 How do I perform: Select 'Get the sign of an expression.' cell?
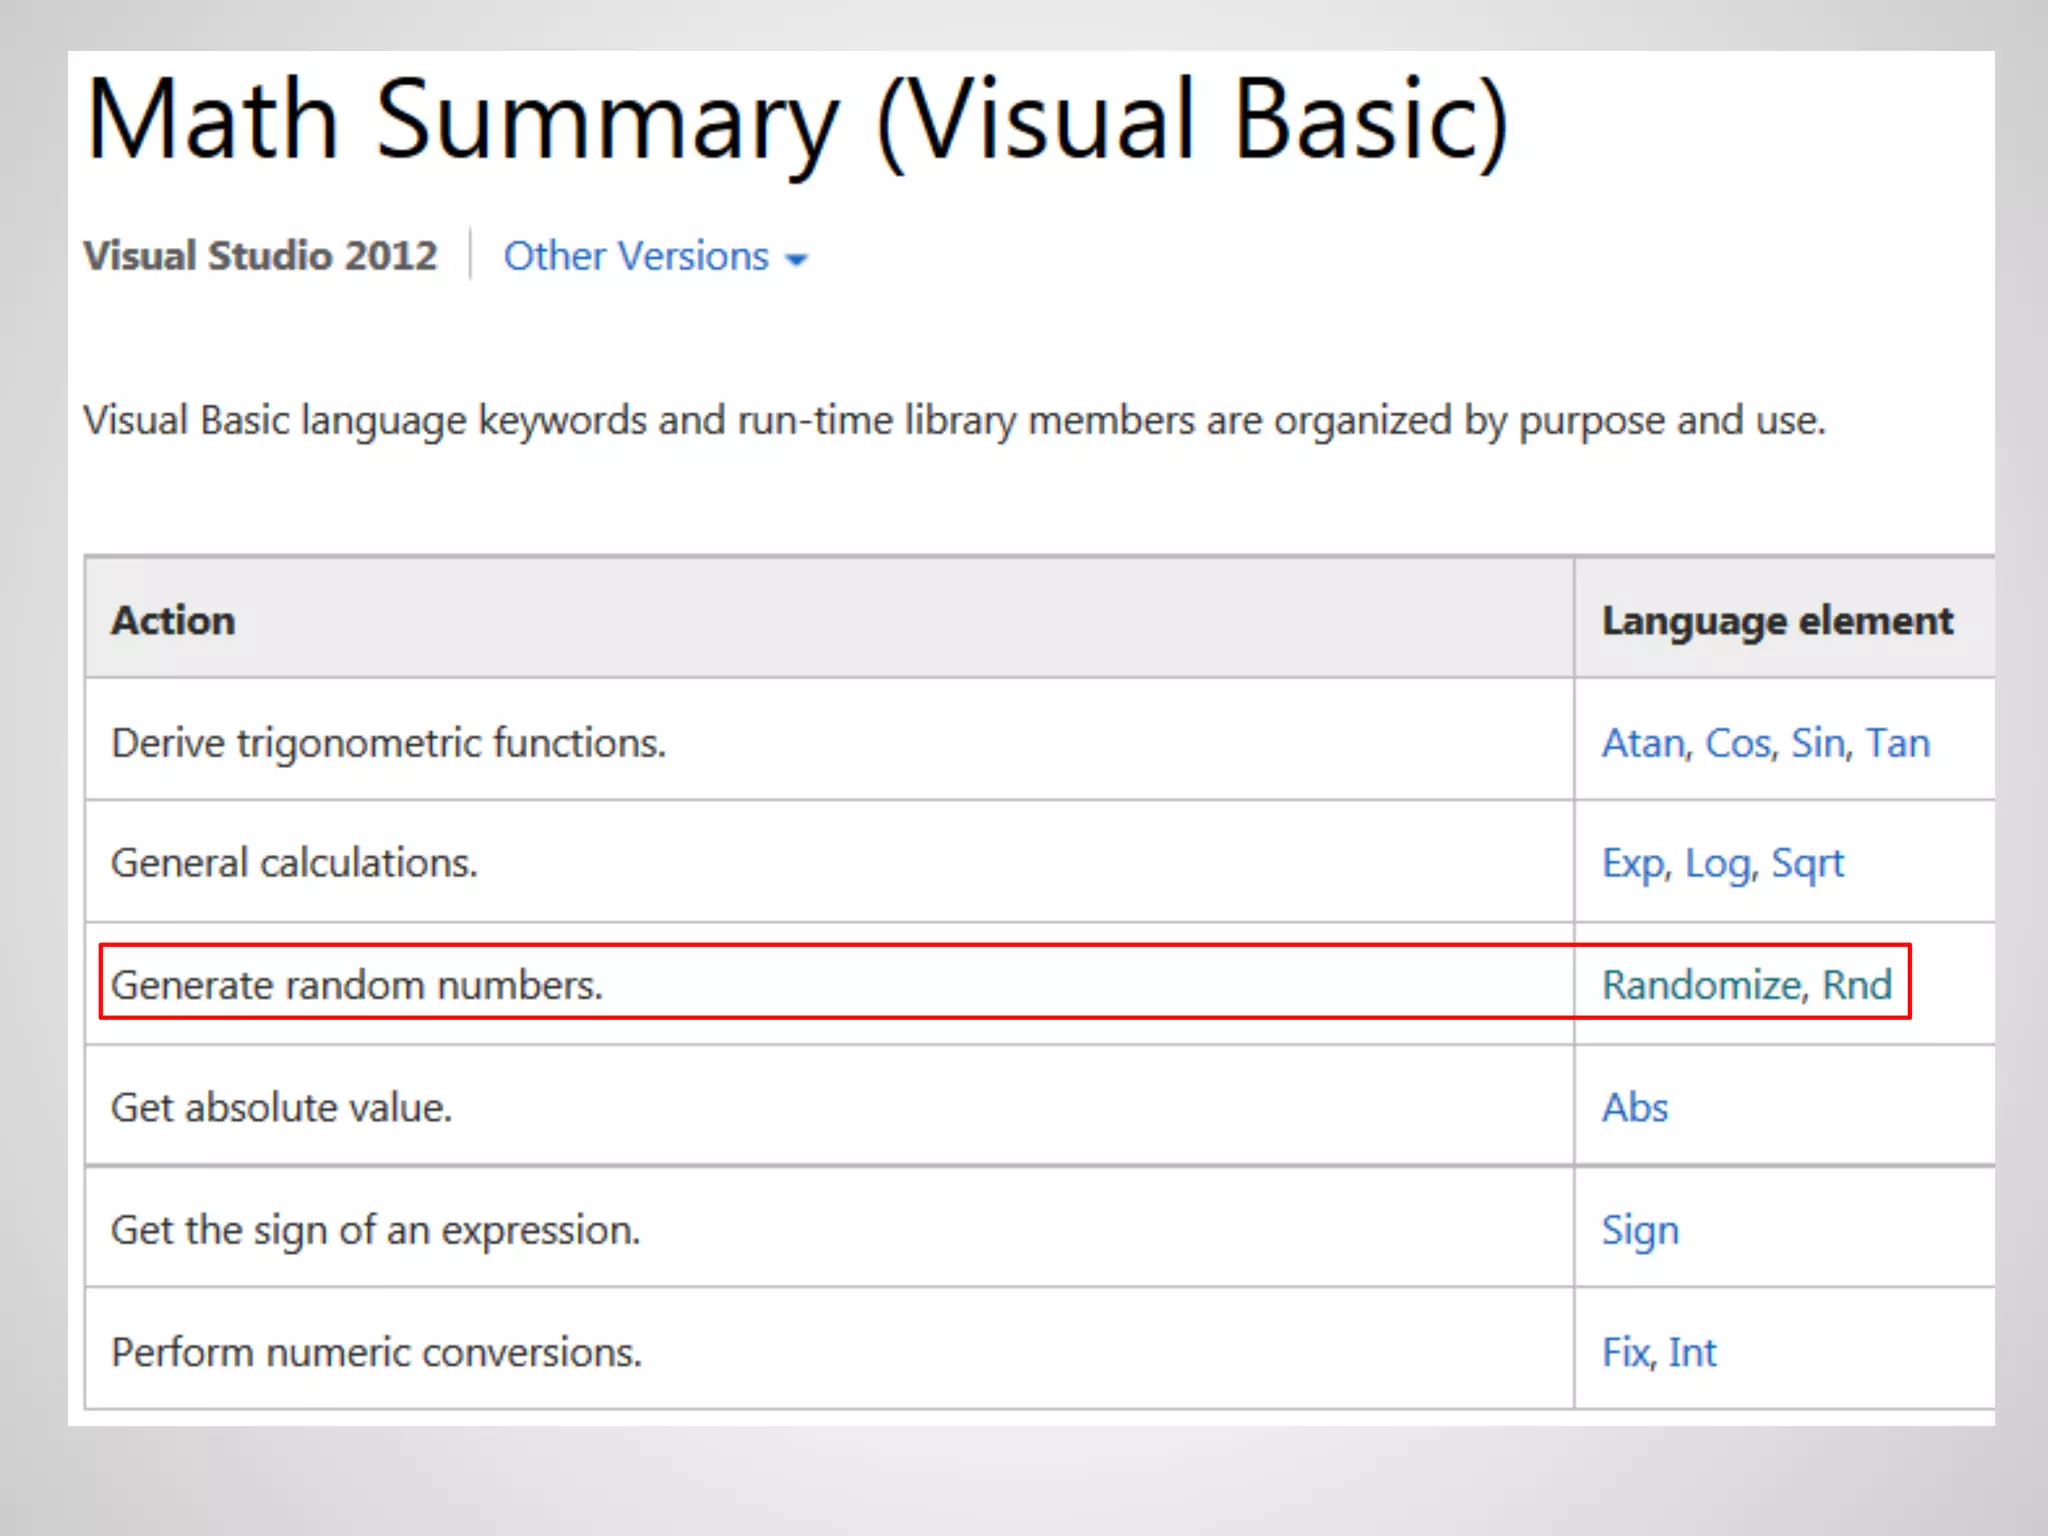830,1228
